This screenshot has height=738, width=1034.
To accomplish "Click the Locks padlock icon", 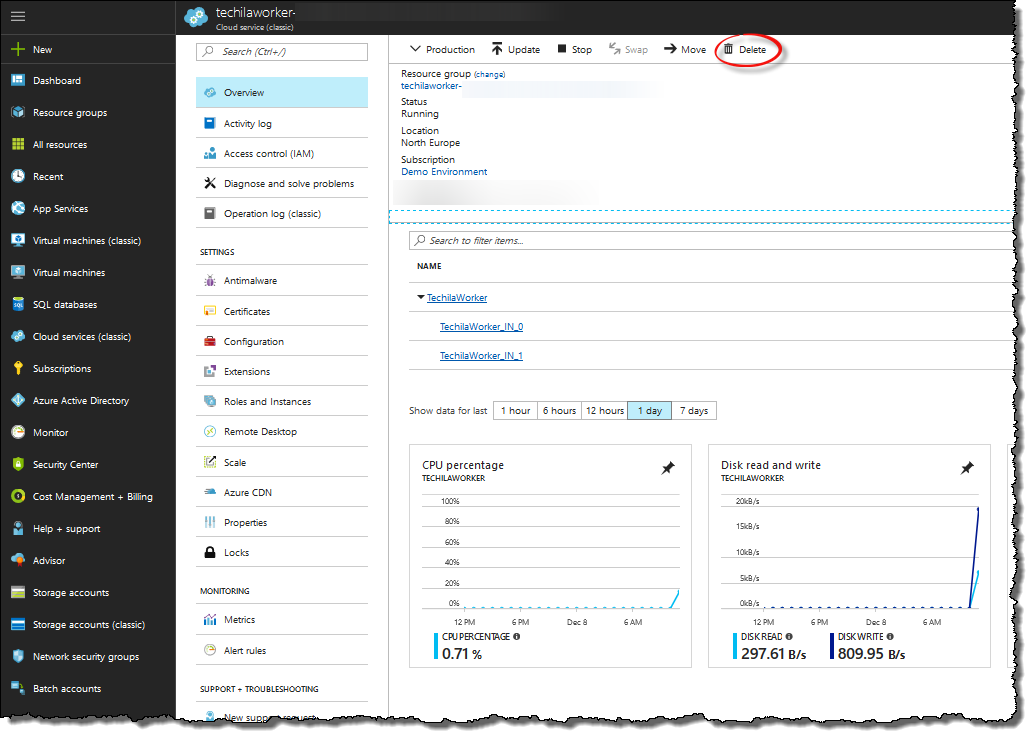I will (210, 553).
